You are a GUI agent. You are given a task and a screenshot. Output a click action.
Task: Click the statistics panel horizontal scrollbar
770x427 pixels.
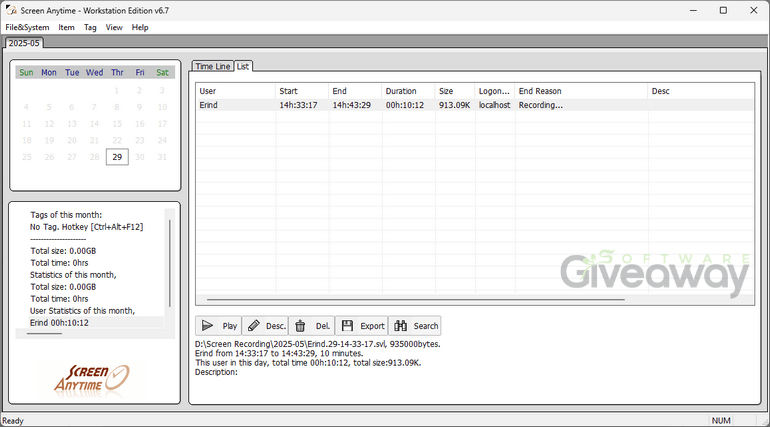point(44,334)
